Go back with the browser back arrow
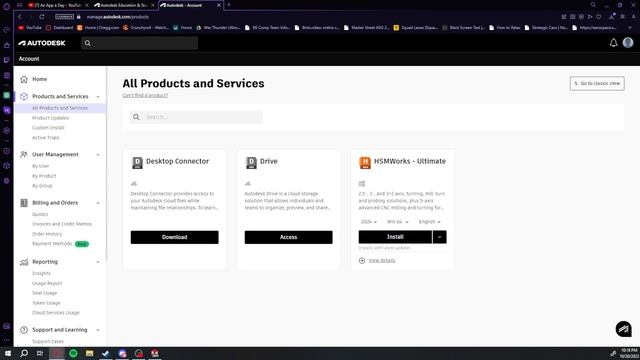Viewport: 640px width, 360px height. (x=20, y=17)
